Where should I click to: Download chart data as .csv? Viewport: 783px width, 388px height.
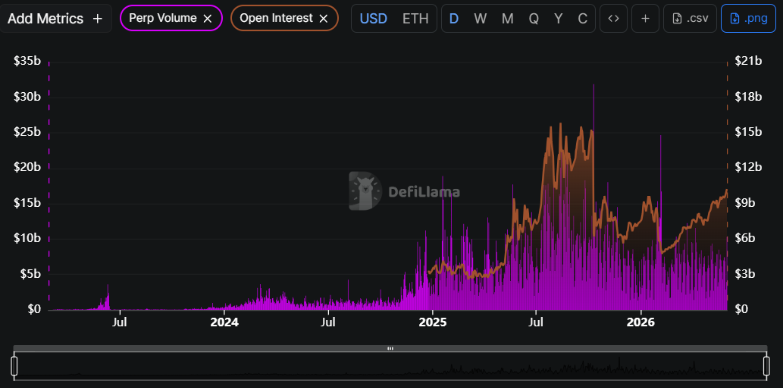tap(690, 19)
